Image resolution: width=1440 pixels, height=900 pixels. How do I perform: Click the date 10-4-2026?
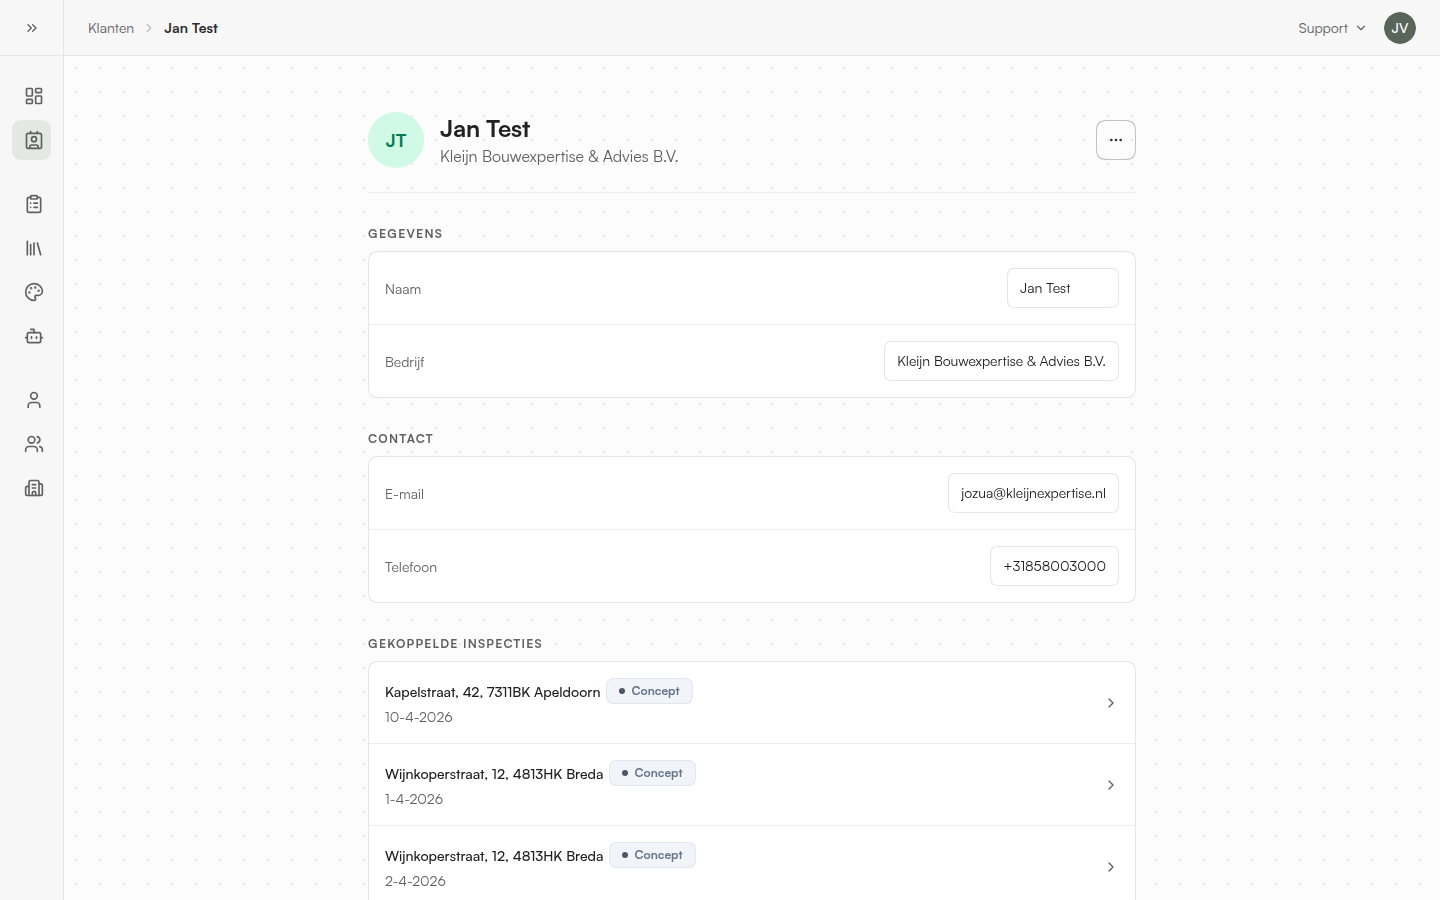(x=419, y=717)
